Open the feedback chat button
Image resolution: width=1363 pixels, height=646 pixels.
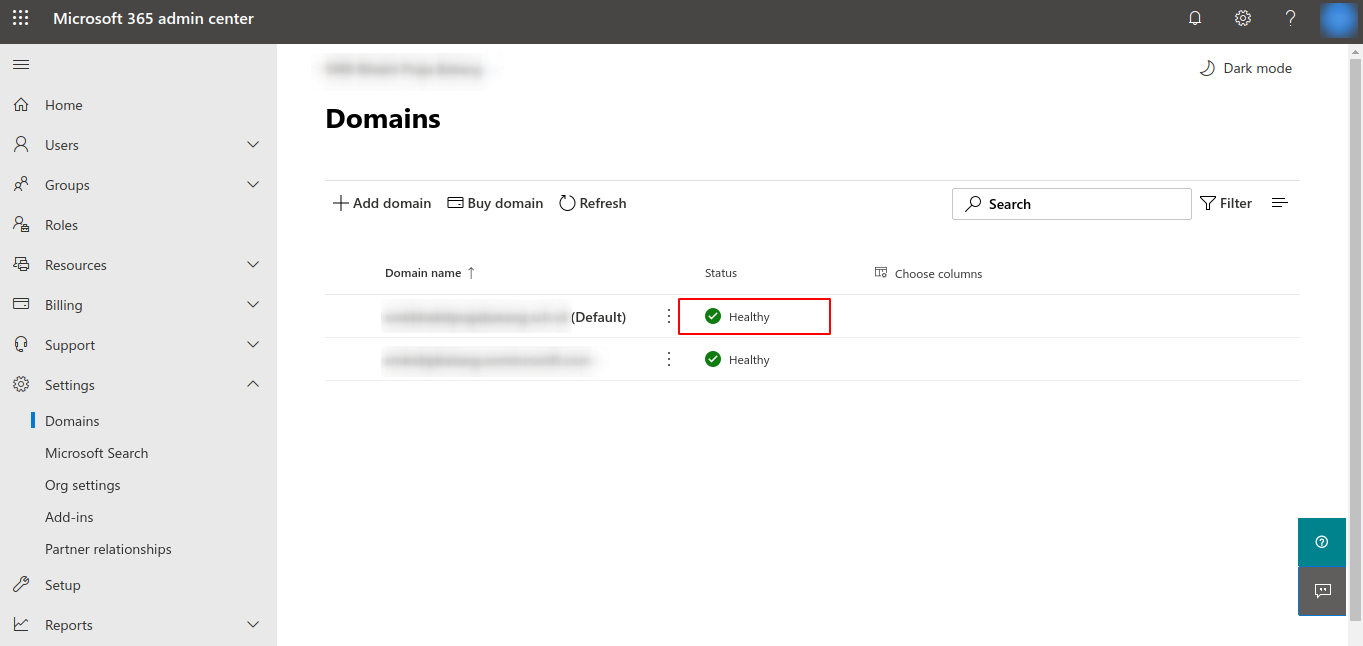[1322, 591]
